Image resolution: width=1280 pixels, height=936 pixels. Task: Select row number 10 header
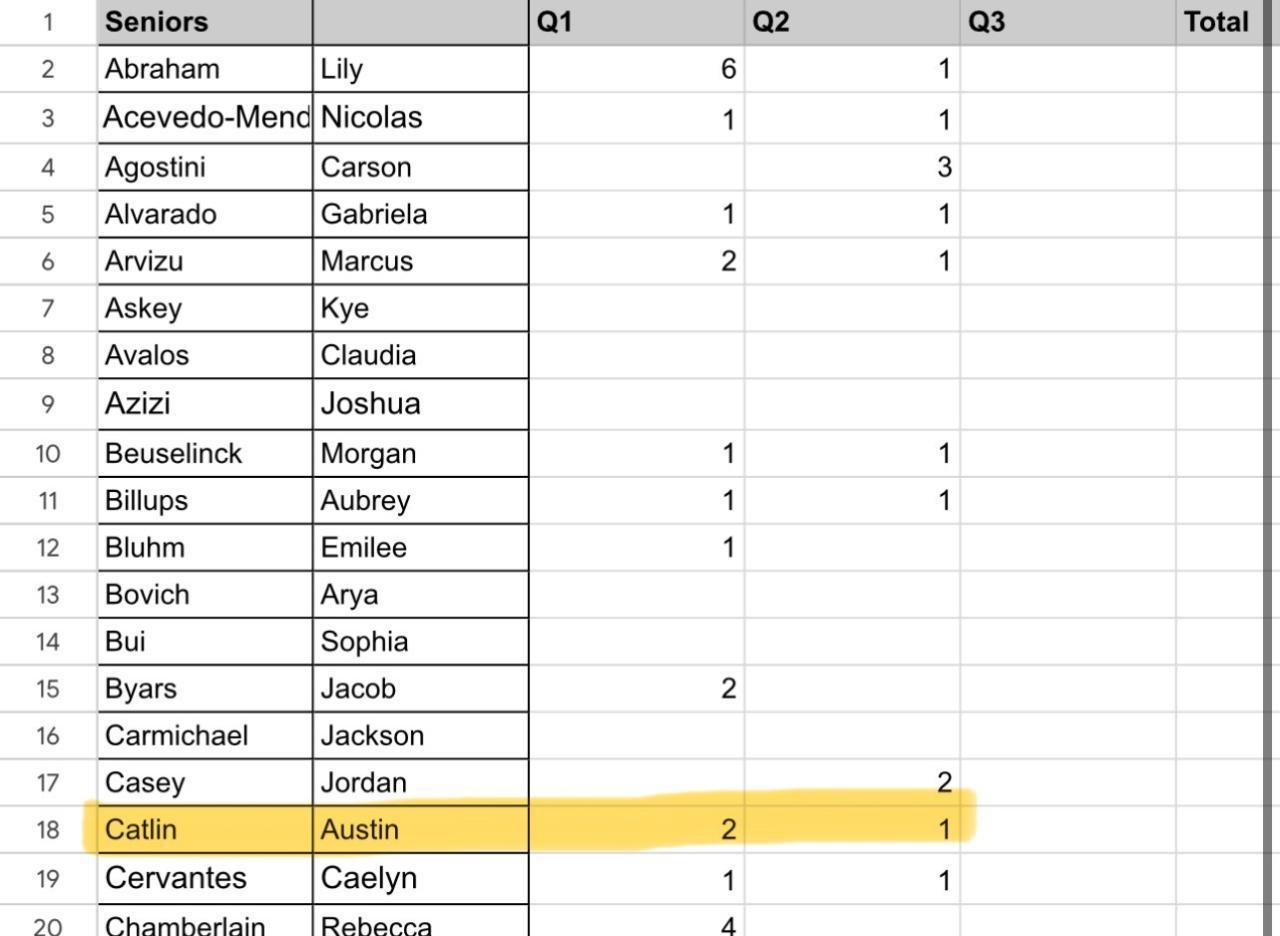click(47, 454)
